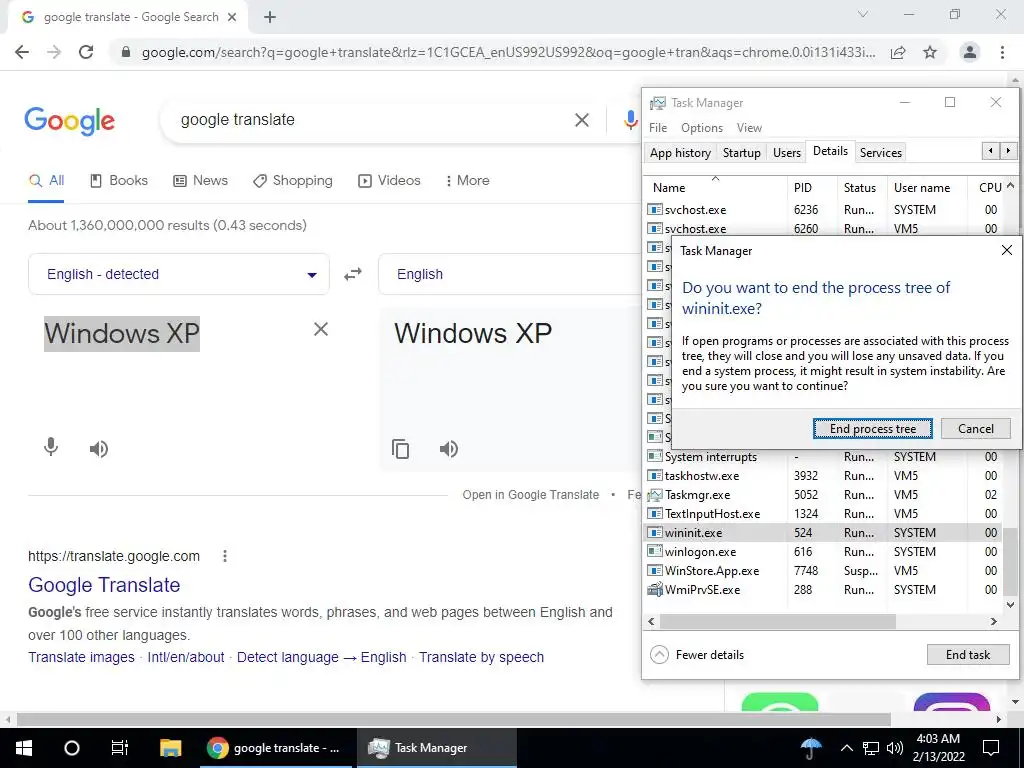
Task: Translate by voice microphone under source text
Action: (51, 448)
